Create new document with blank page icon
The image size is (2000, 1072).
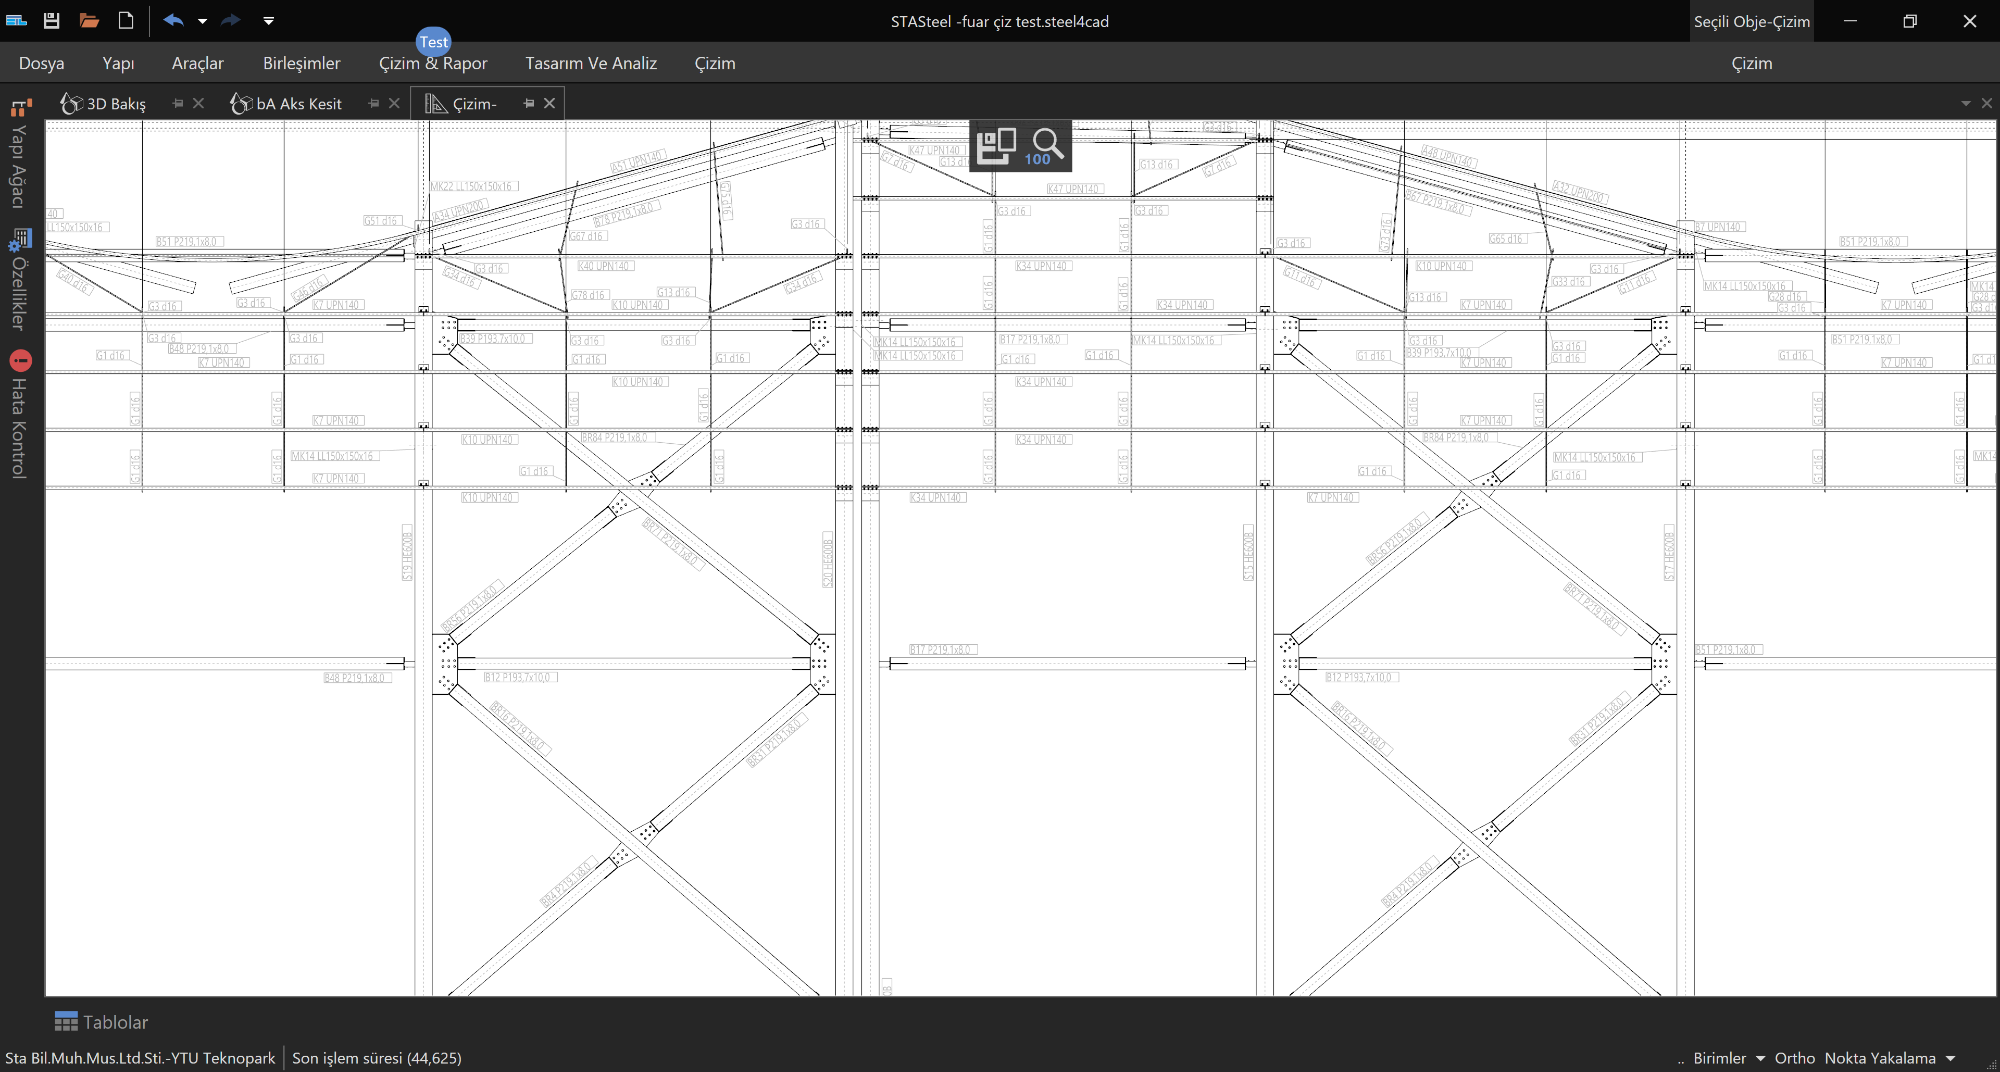tap(126, 20)
